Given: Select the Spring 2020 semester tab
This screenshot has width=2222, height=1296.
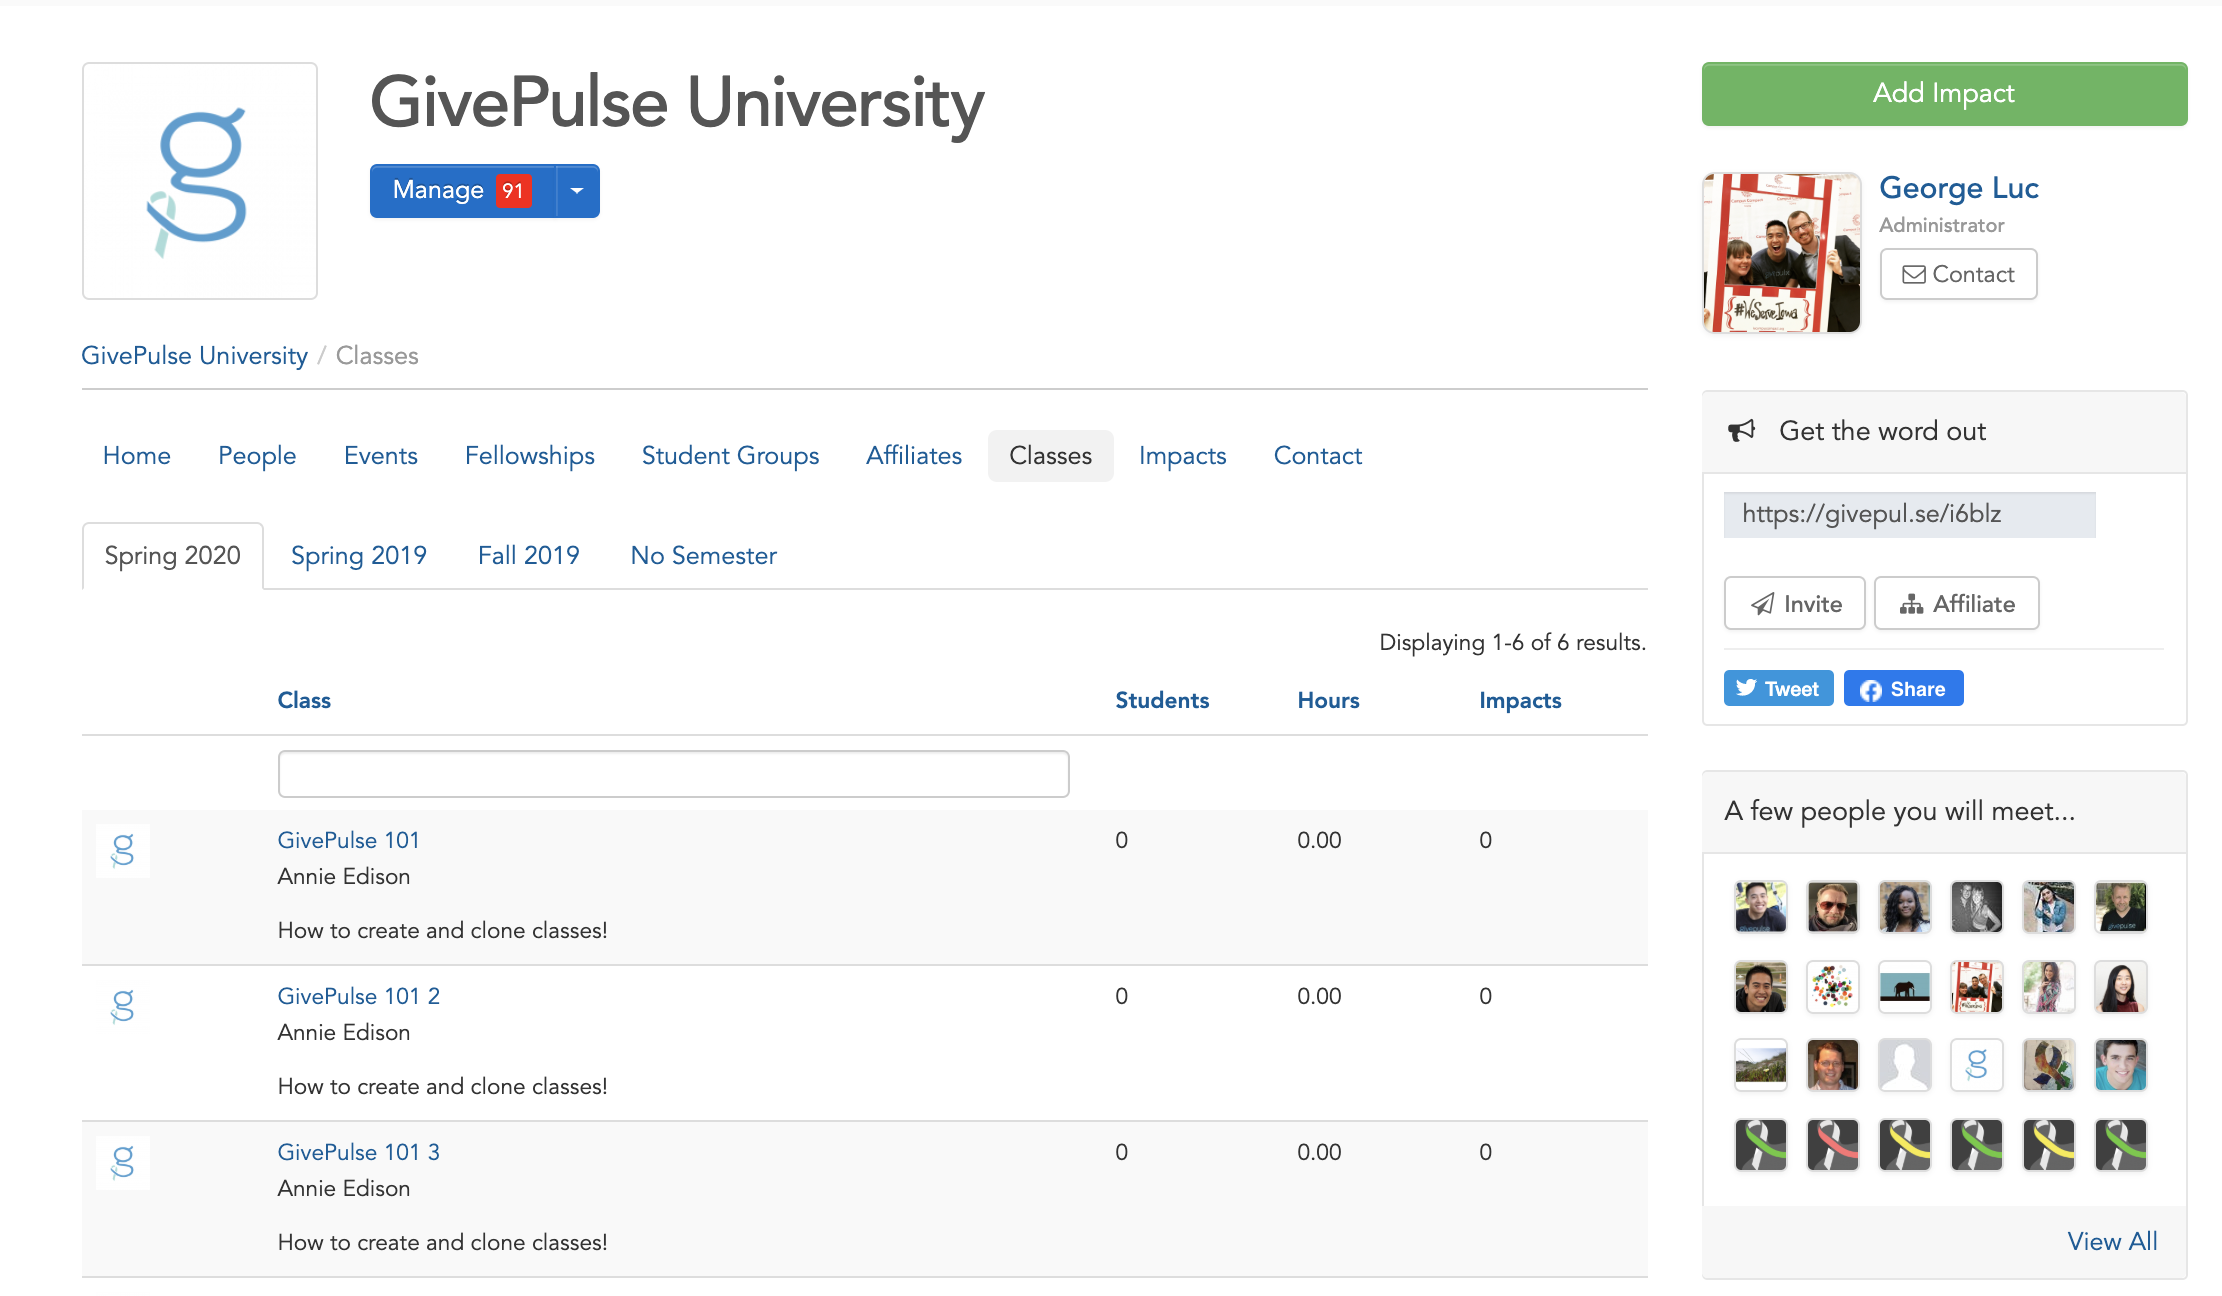Looking at the screenshot, I should click(172, 556).
